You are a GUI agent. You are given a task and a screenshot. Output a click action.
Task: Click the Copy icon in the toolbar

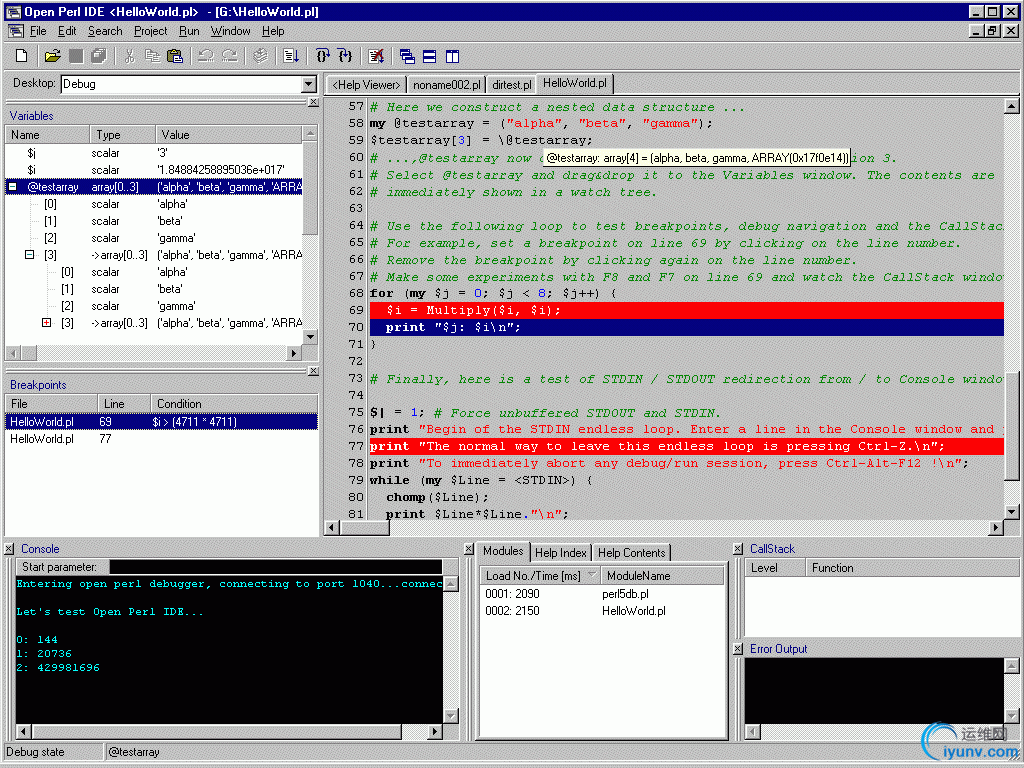point(152,56)
